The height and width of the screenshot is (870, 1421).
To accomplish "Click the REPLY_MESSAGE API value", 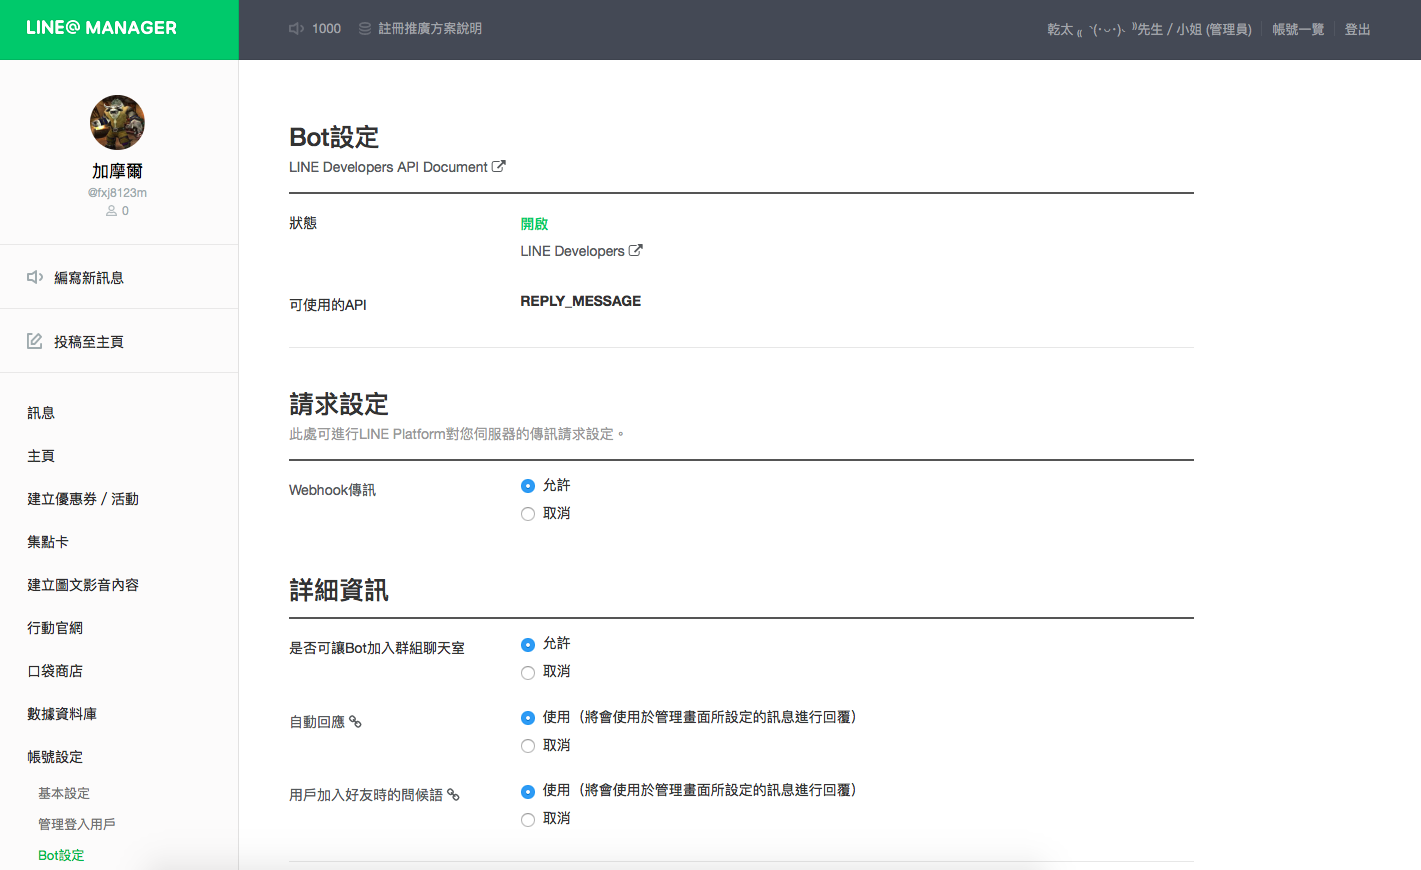I will tap(581, 301).
